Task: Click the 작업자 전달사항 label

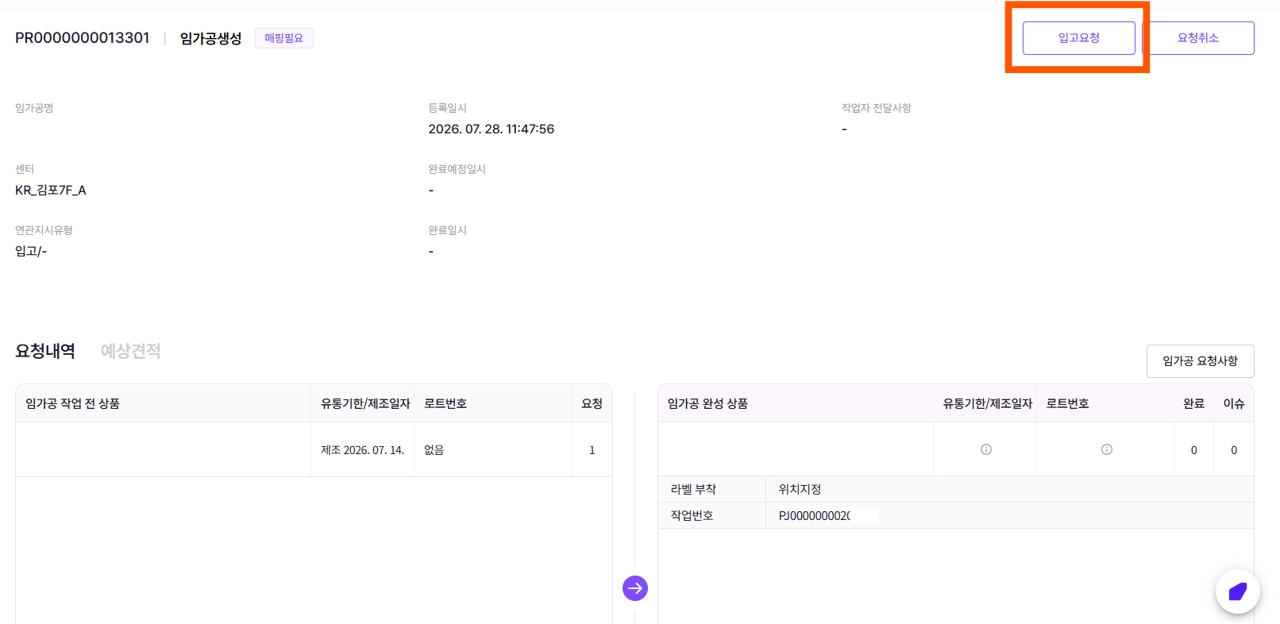Action: (876, 108)
